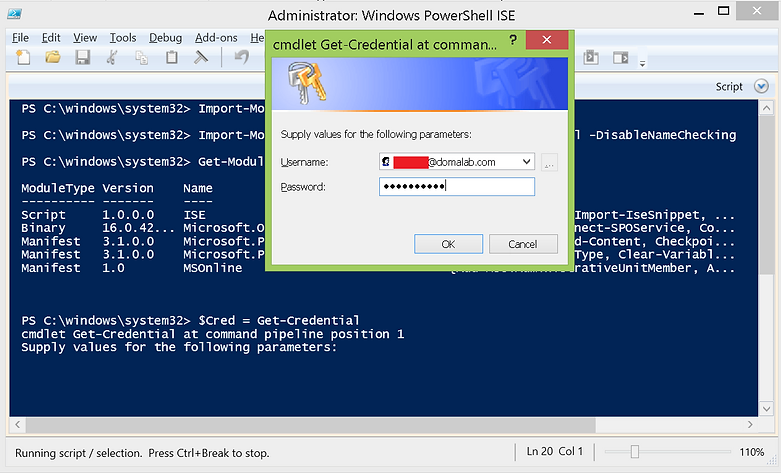Click the Paste clipboard toolbar icon
781x473 pixels.
(x=172, y=58)
